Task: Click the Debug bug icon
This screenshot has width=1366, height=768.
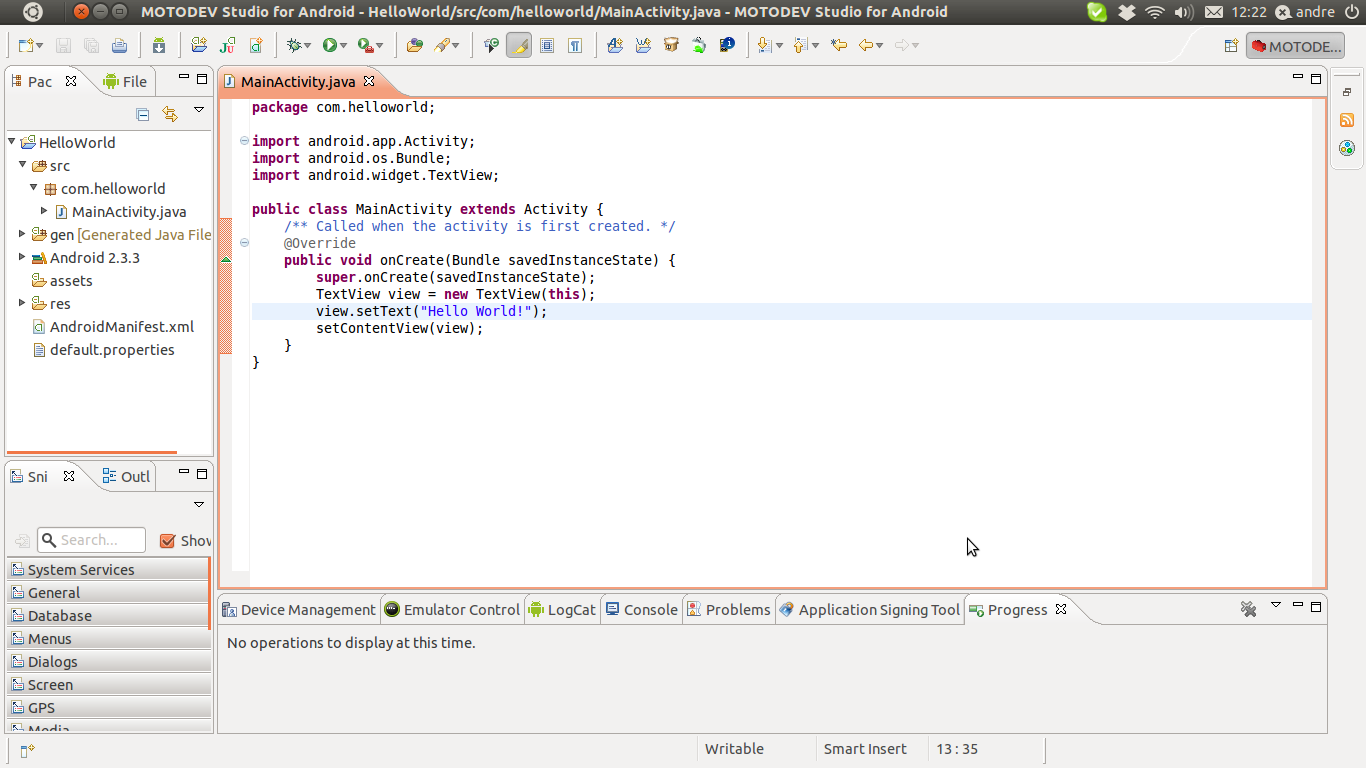Action: click(293, 45)
